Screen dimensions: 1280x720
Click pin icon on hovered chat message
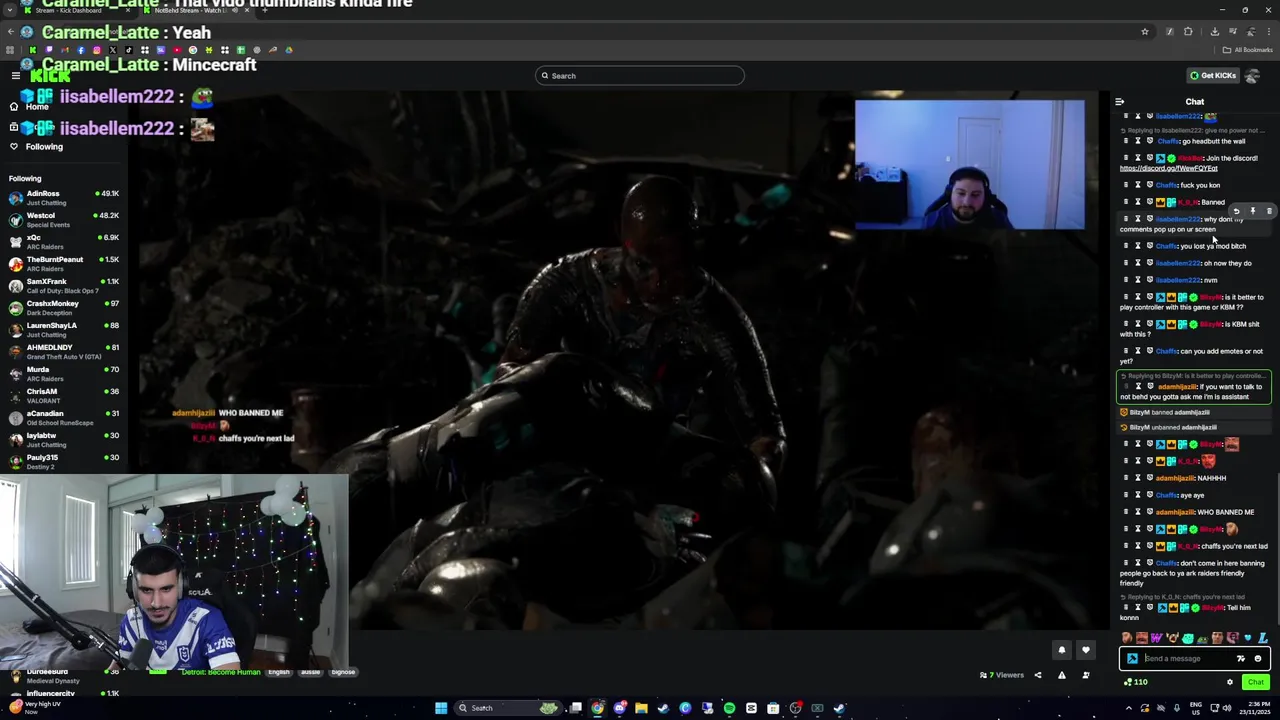click(1252, 212)
